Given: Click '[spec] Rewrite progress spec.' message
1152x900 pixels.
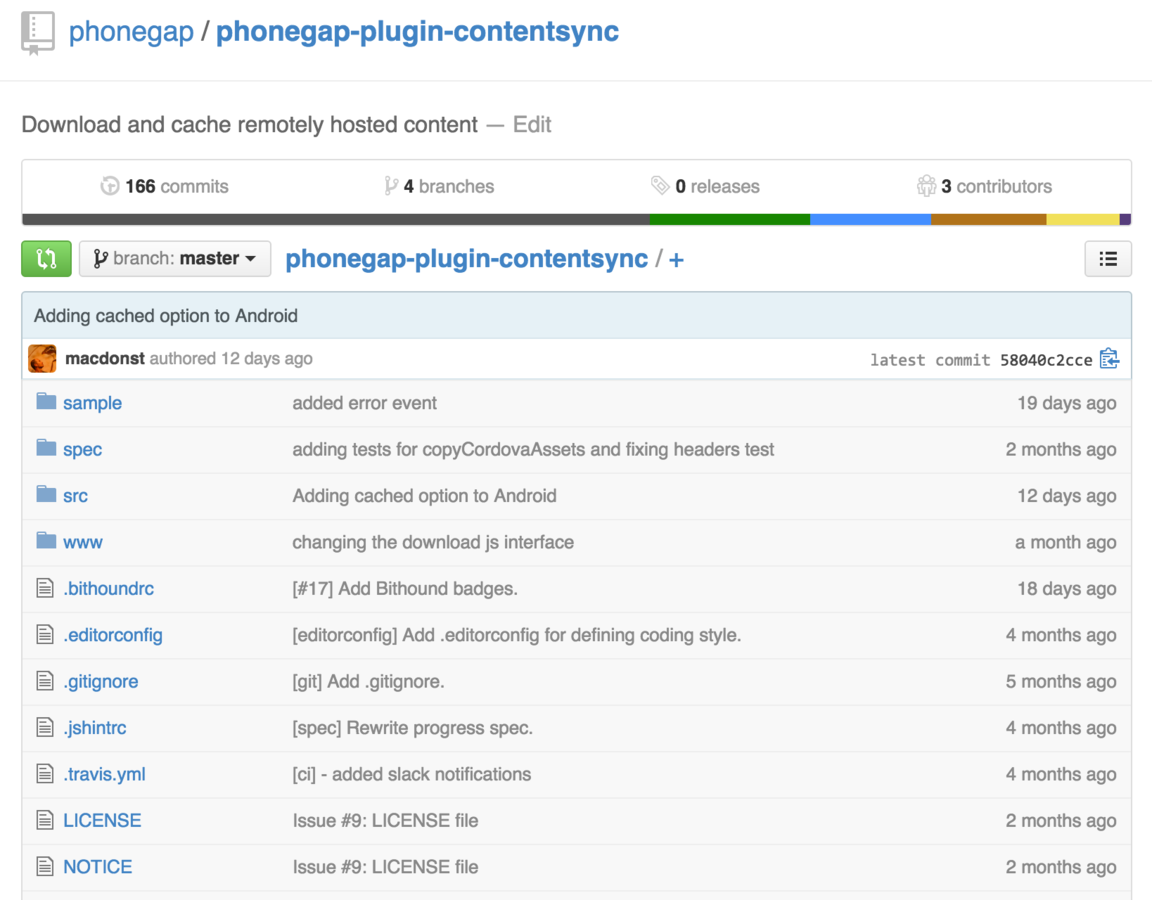Looking at the screenshot, I should pos(413,727).
